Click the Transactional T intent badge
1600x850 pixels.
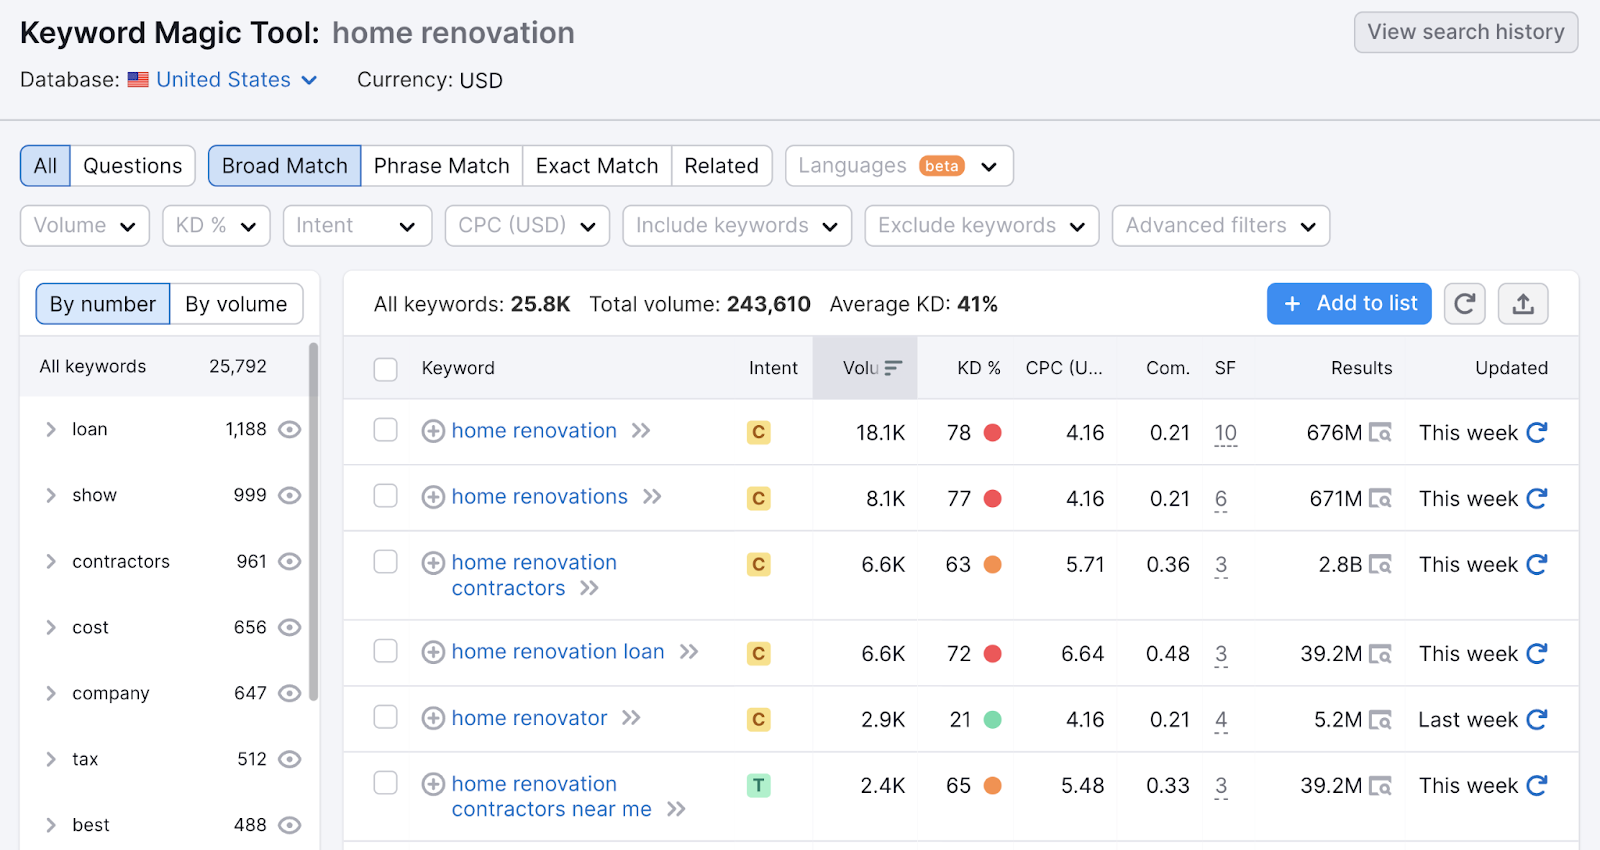pyautogui.click(x=759, y=785)
